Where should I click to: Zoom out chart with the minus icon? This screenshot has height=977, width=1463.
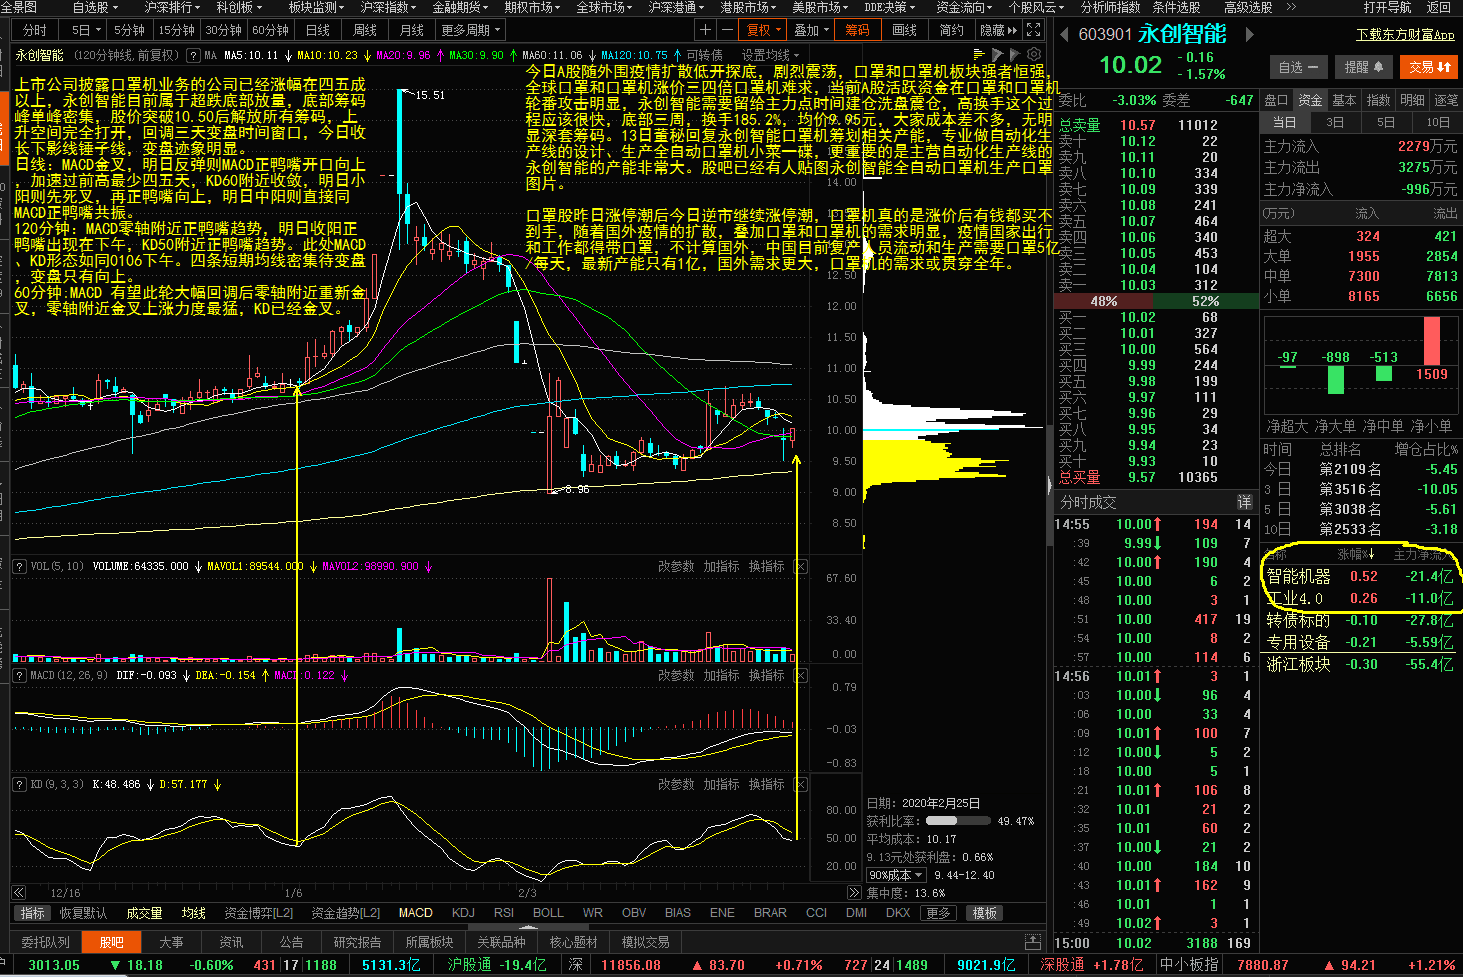[727, 30]
